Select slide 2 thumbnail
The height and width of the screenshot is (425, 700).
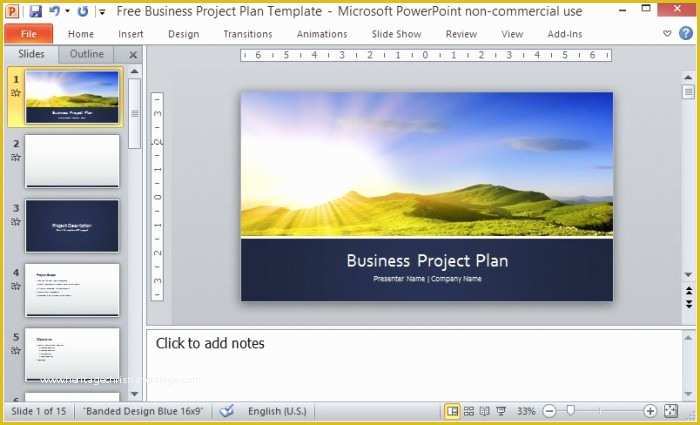pyautogui.click(x=72, y=161)
